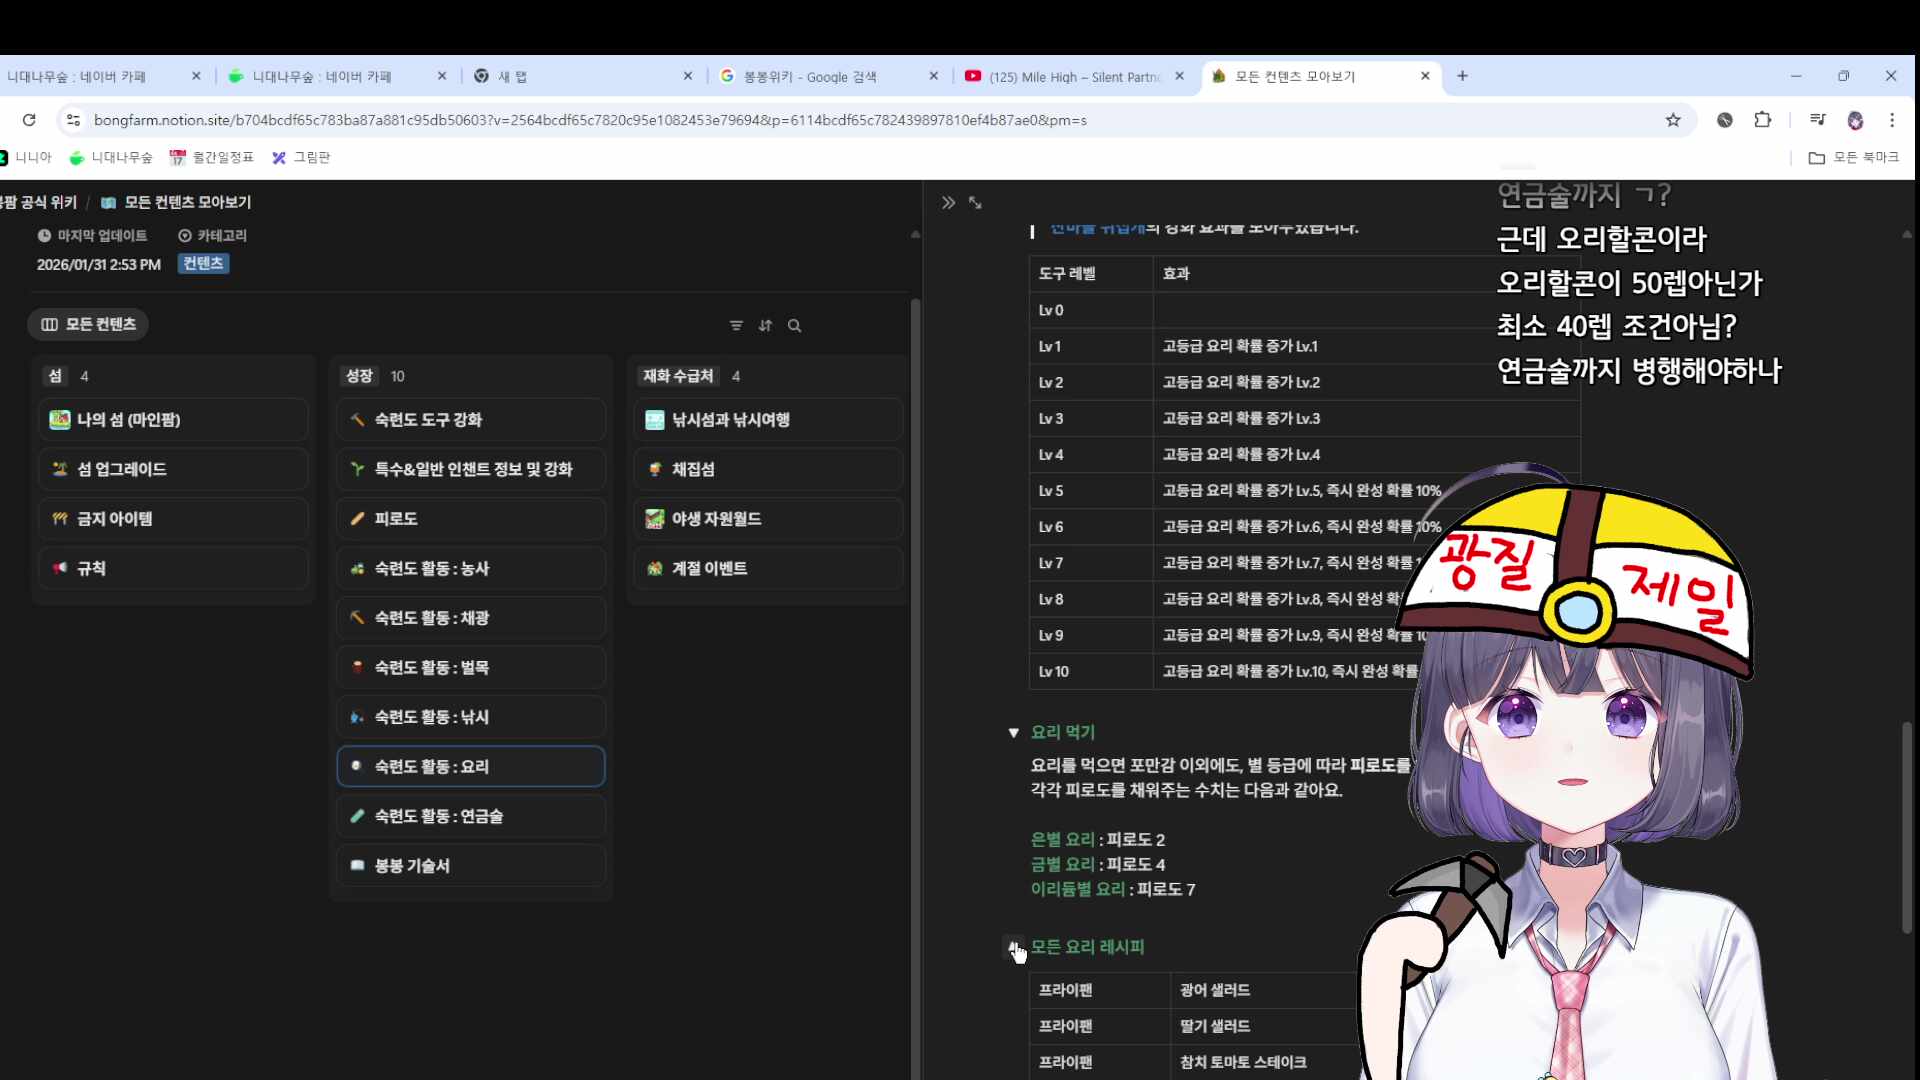The height and width of the screenshot is (1080, 1920).
Task: Bookmark the page using the star icon
Action: tap(1673, 120)
